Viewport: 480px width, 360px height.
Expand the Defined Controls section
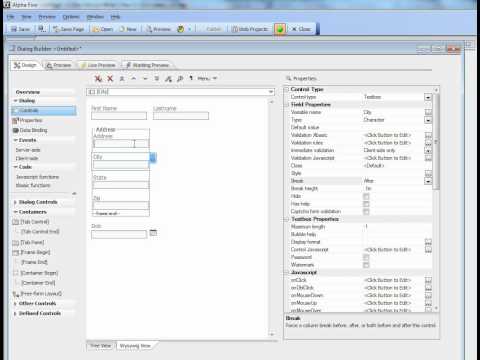click(15, 314)
